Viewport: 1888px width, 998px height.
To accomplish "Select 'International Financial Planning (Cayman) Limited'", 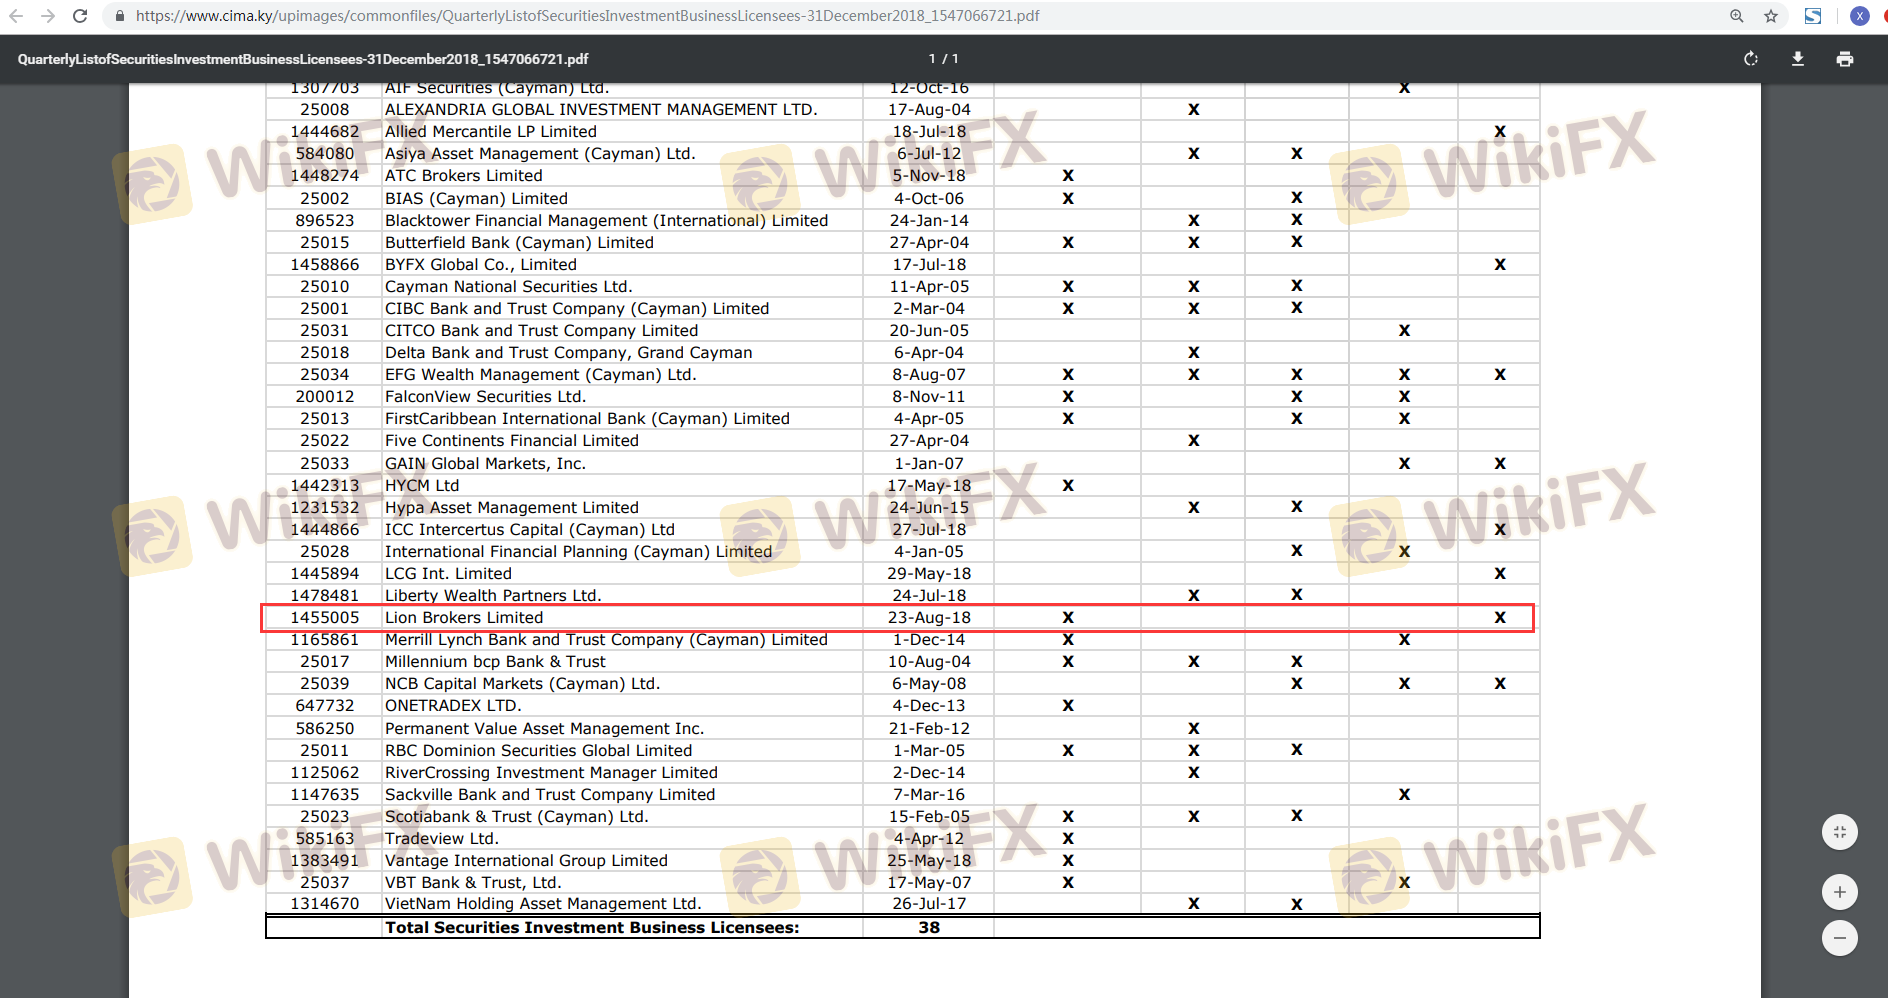I will [x=579, y=552].
